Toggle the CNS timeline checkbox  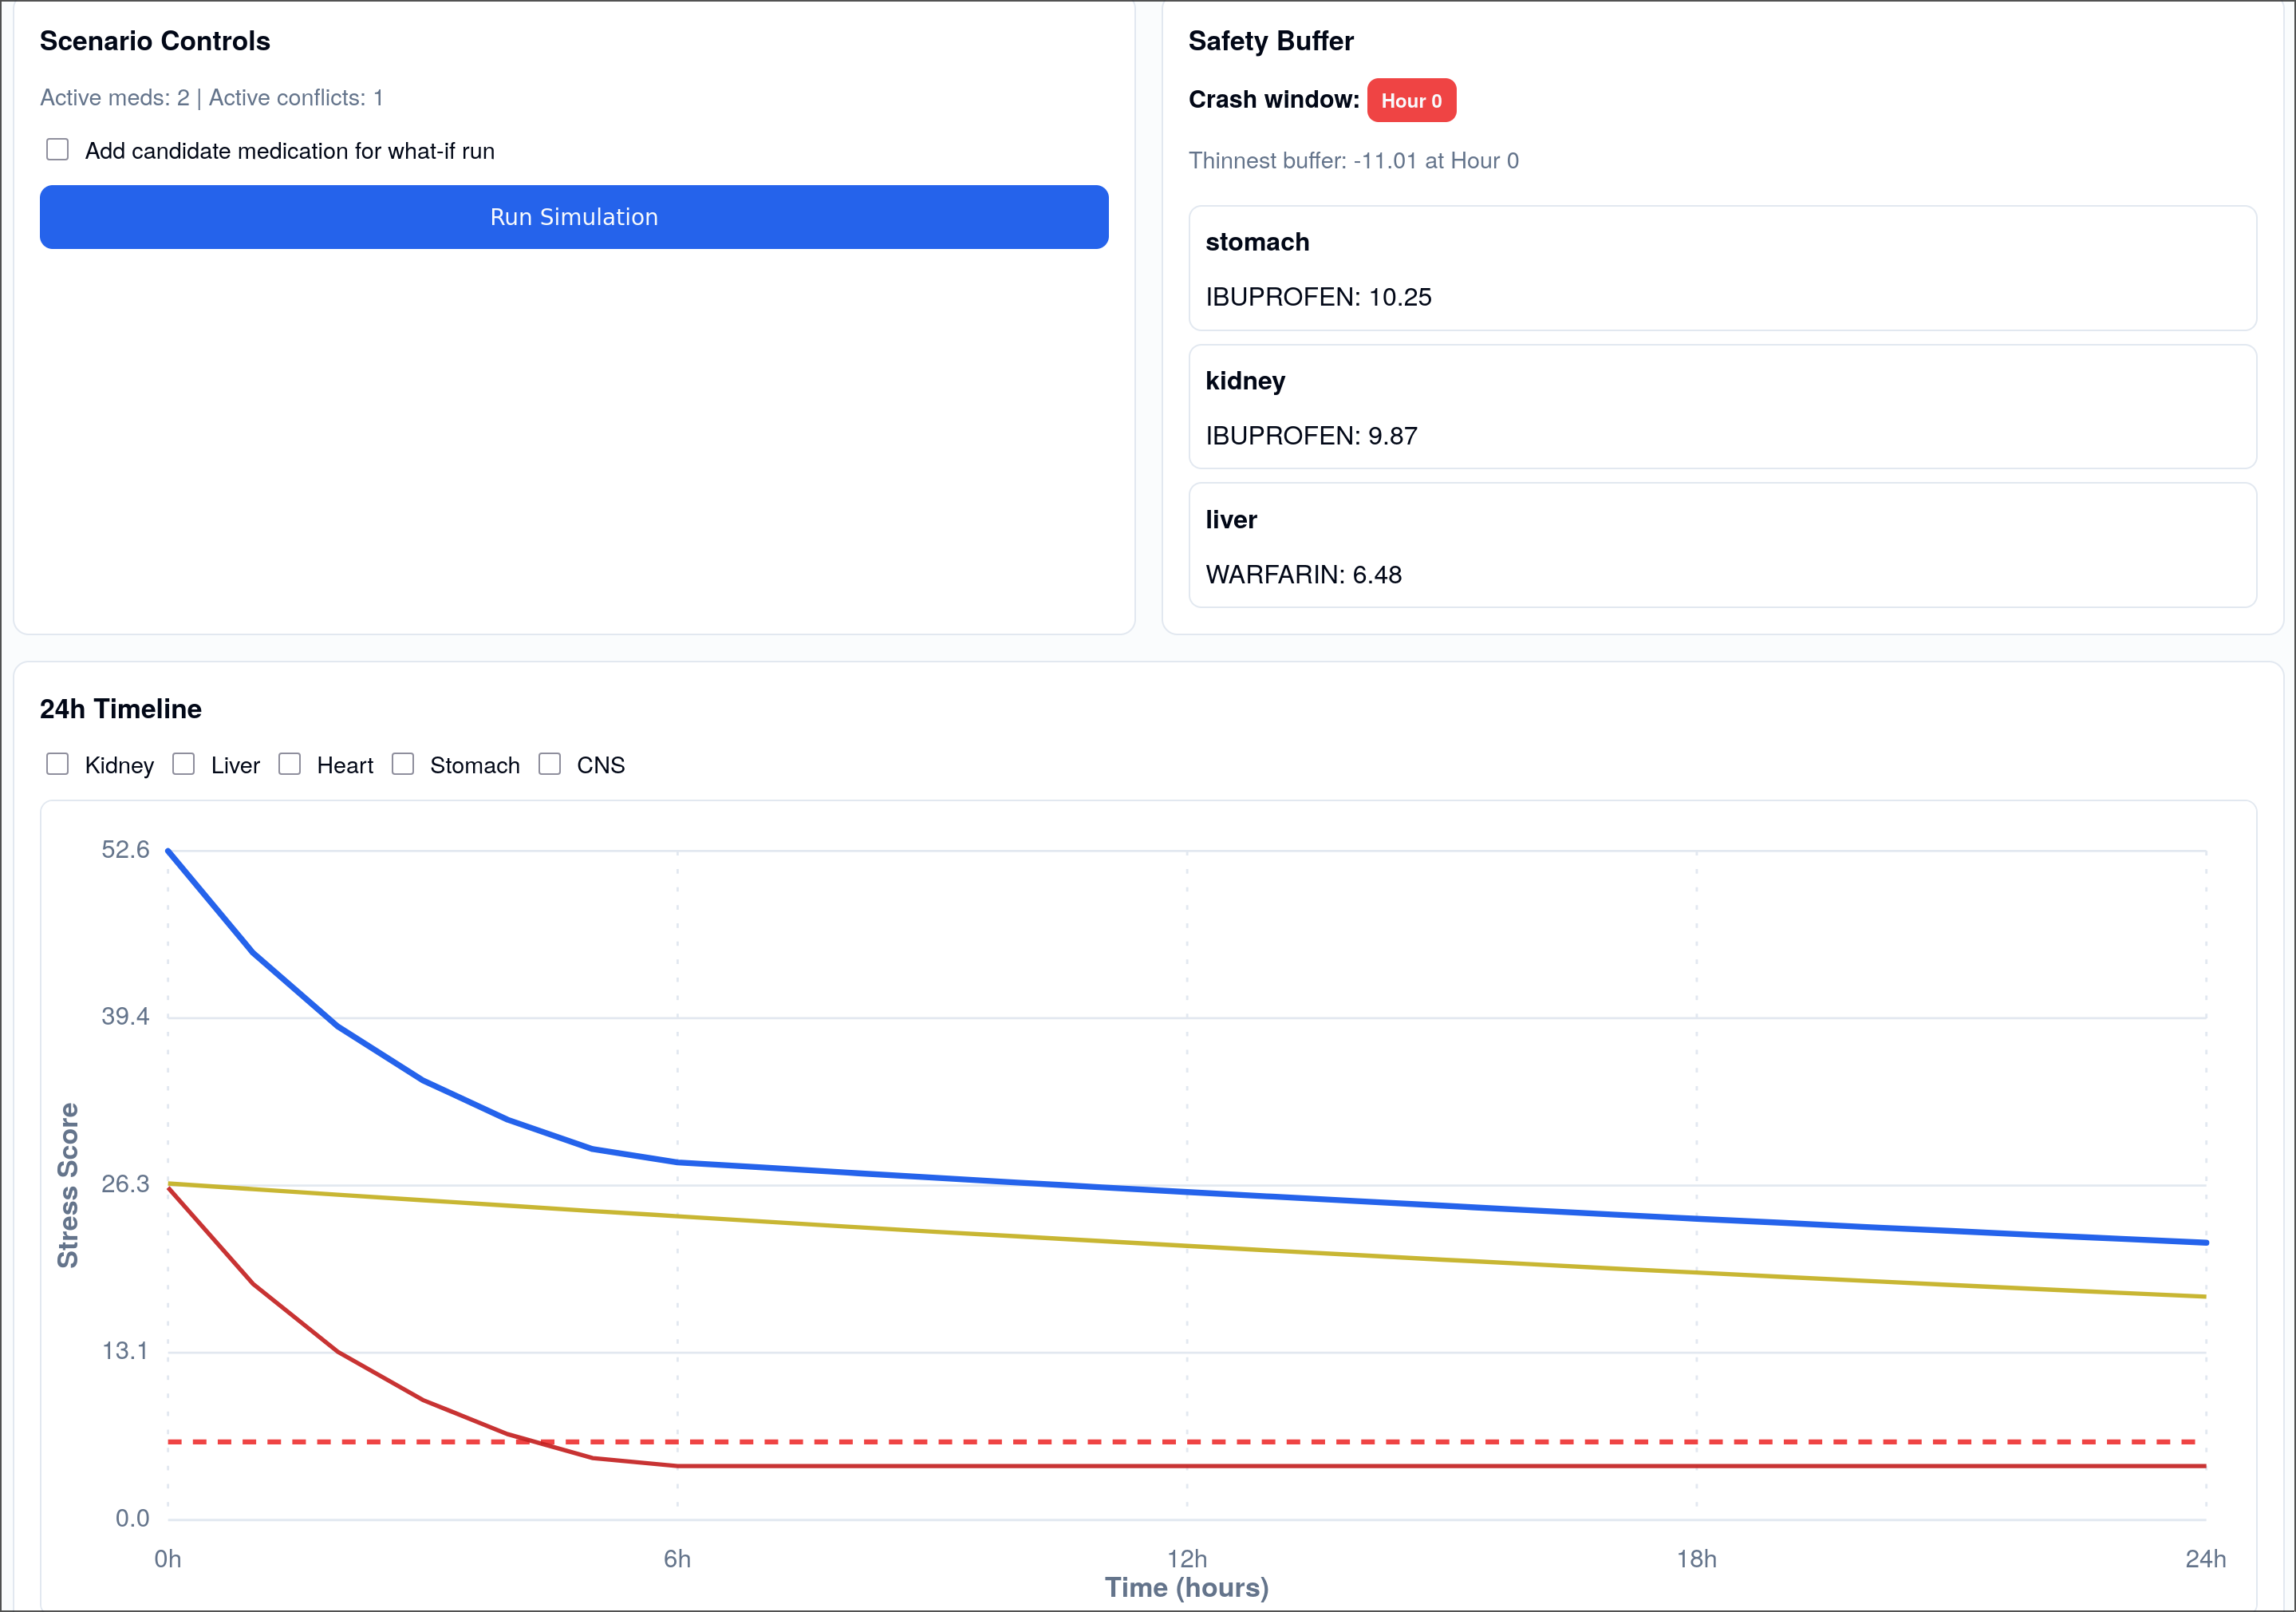(550, 764)
